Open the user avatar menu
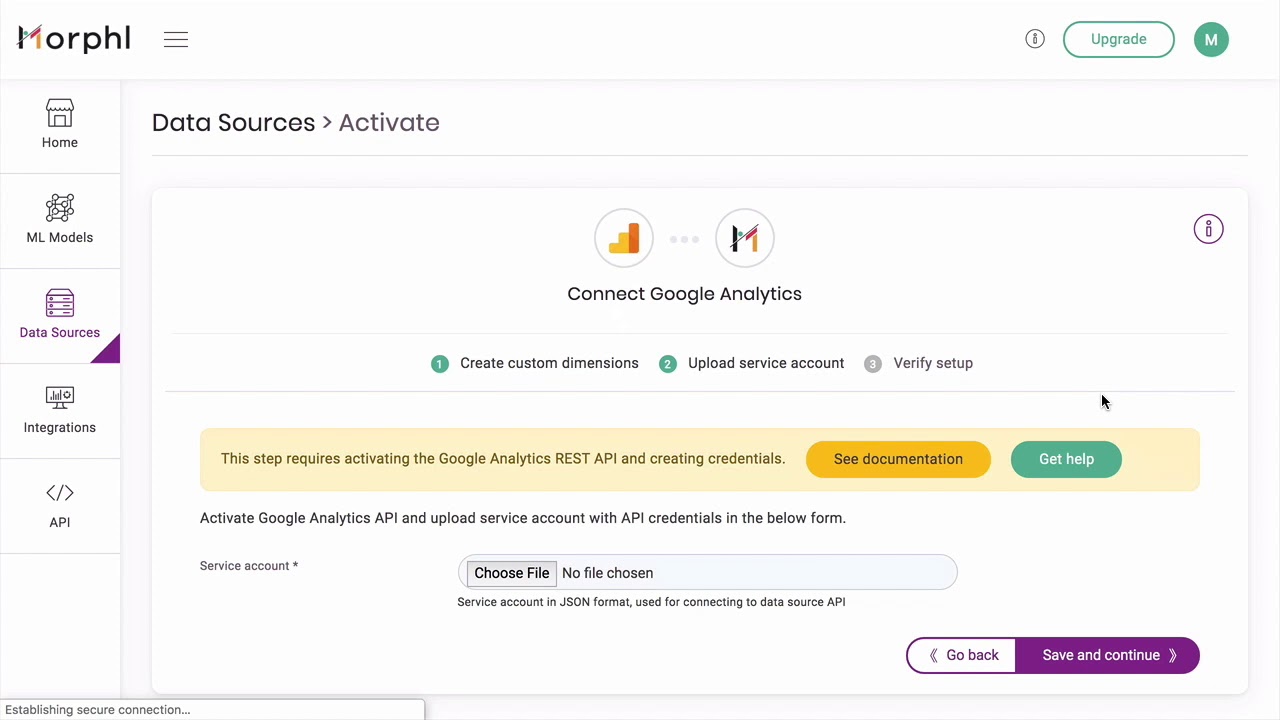Viewport: 1280px width, 720px height. click(x=1211, y=40)
